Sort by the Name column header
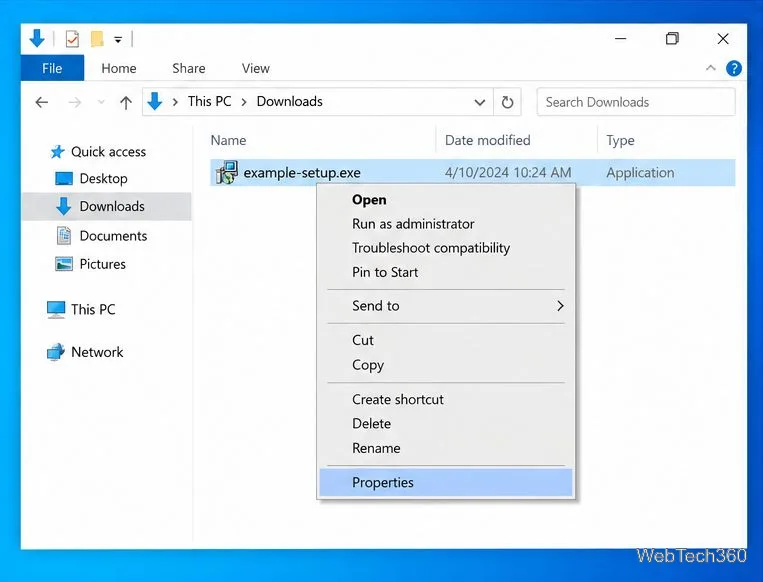 [x=228, y=140]
